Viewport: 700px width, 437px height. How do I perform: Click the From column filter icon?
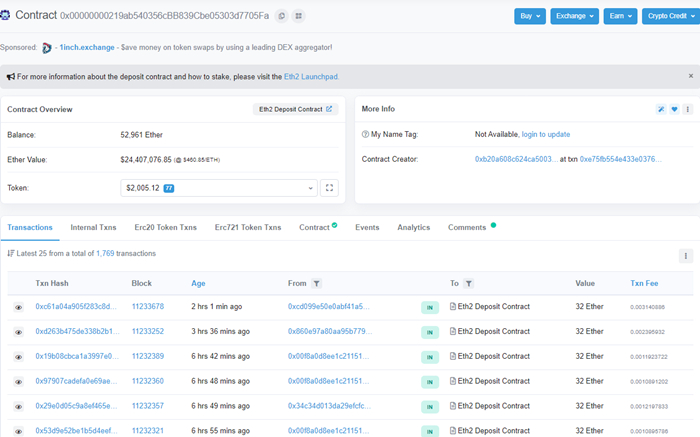(x=317, y=284)
